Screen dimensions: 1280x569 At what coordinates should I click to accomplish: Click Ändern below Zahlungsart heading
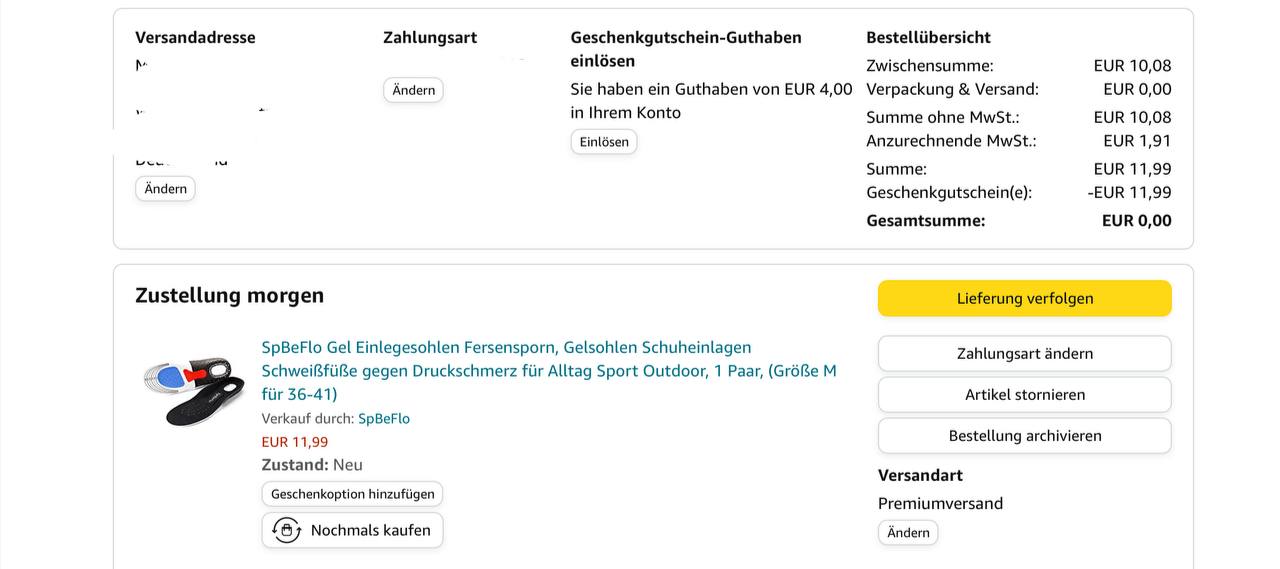[x=413, y=90]
